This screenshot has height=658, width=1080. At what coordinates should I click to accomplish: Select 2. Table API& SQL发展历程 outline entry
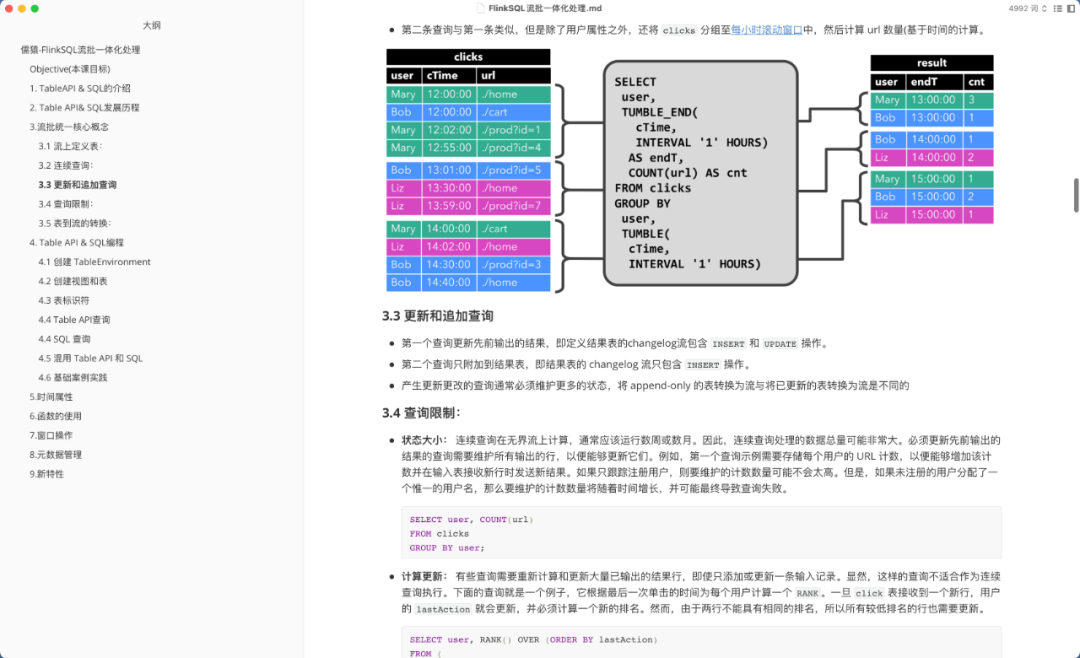click(x=84, y=107)
